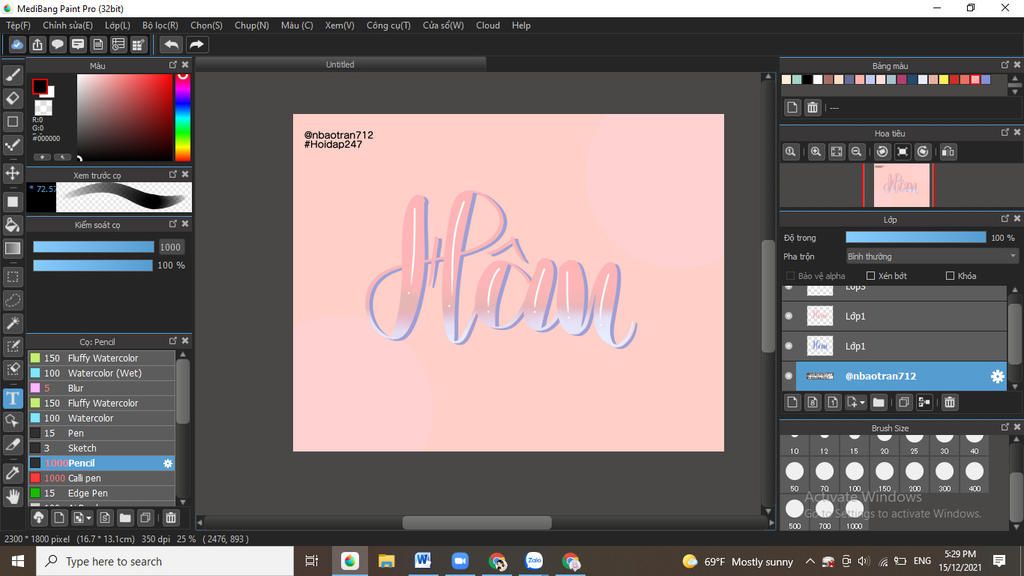This screenshot has height=576, width=1024.
Task: Open Microsoft Word from the taskbar
Action: tap(423, 561)
